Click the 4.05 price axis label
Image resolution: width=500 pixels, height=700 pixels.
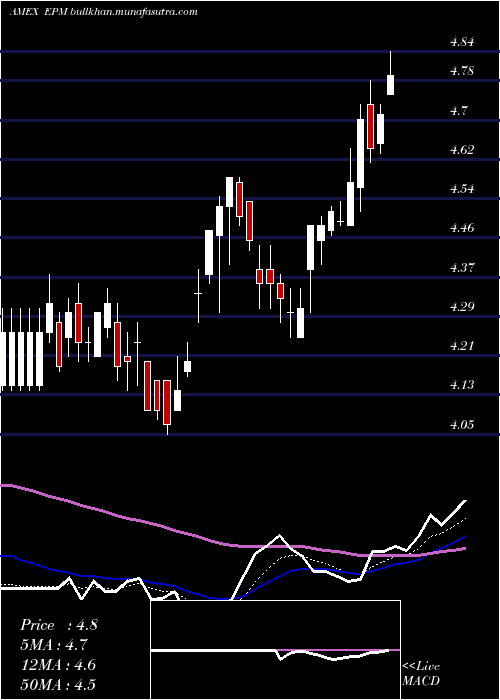(462, 424)
